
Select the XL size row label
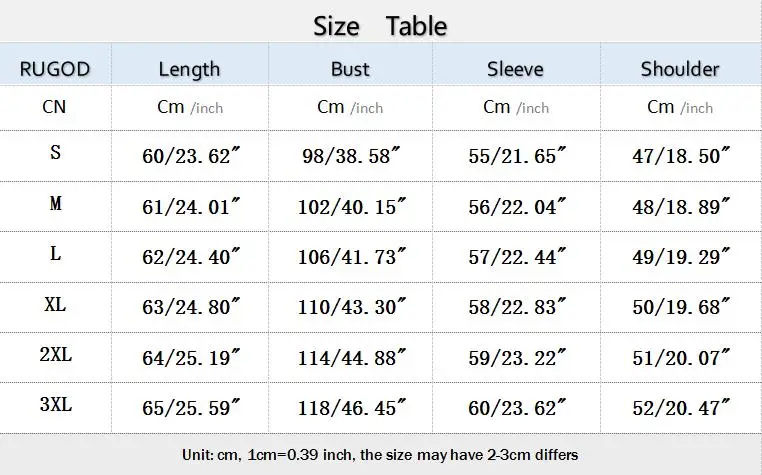(x=55, y=305)
